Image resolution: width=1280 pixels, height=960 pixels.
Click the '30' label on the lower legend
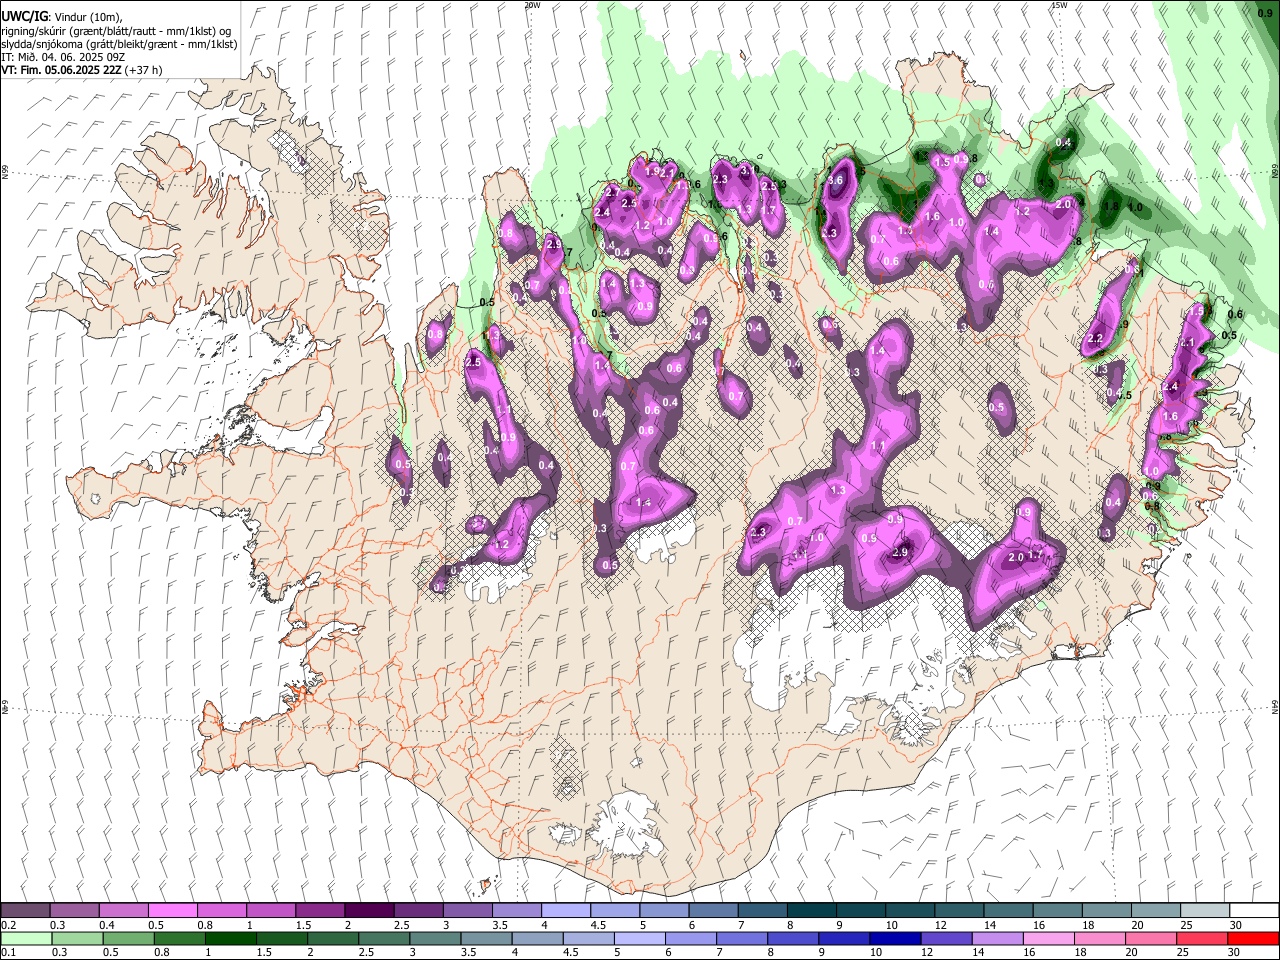[1233, 953]
